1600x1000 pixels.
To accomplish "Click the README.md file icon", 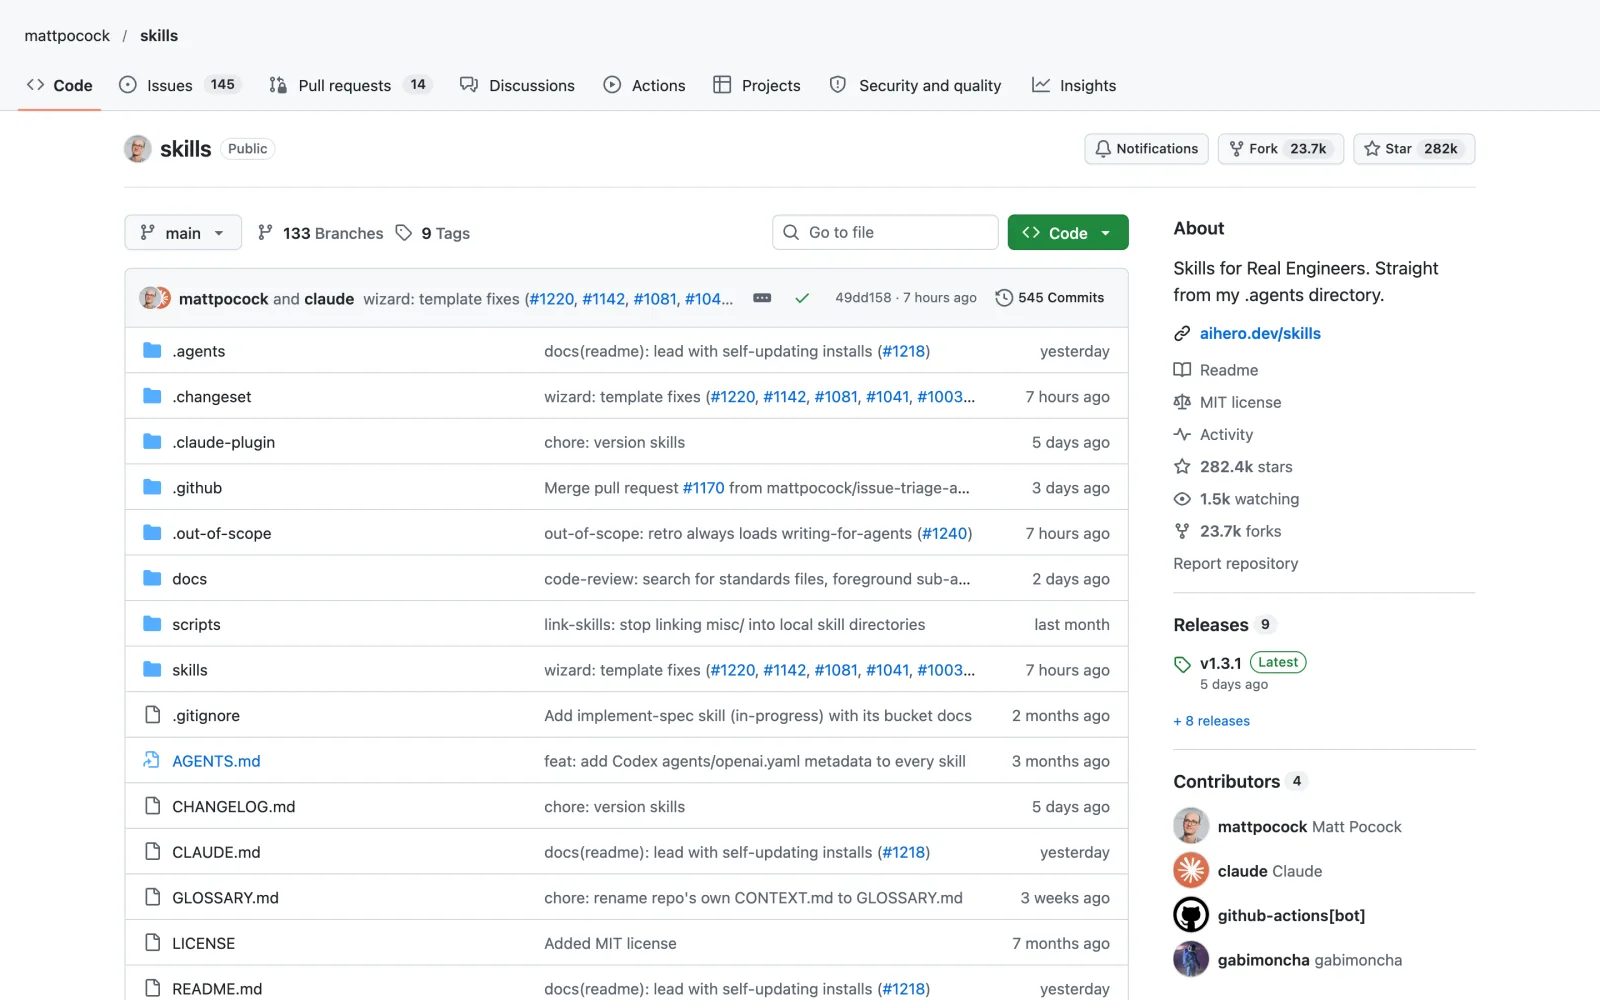I will click(152, 987).
